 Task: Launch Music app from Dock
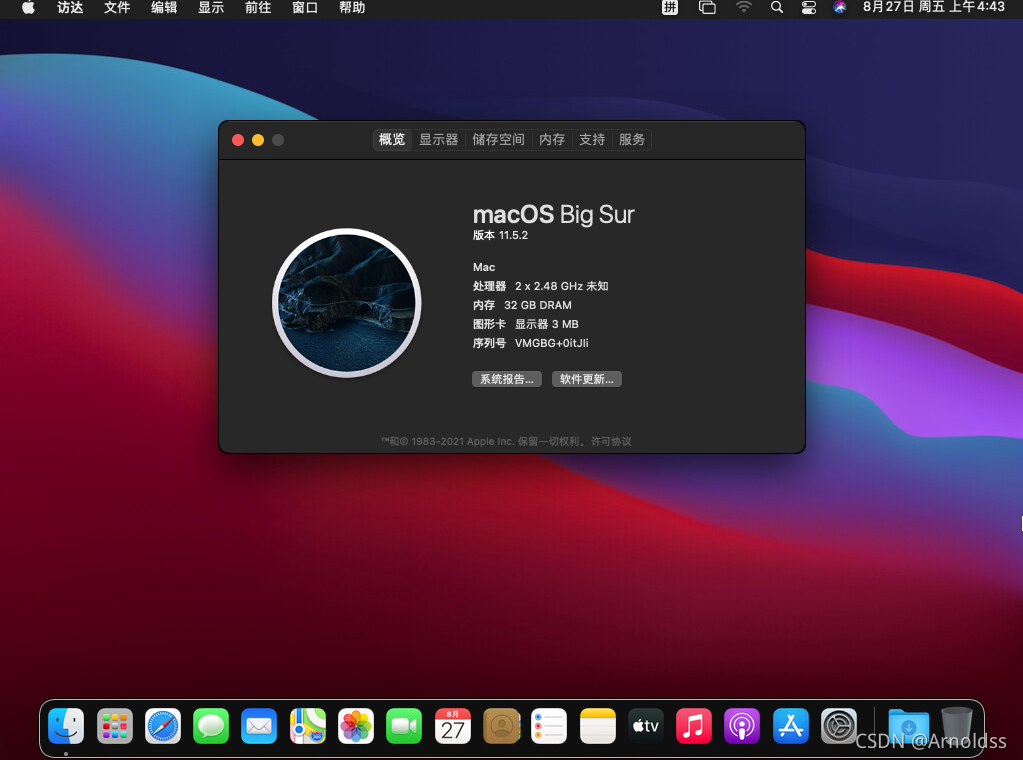click(x=694, y=726)
